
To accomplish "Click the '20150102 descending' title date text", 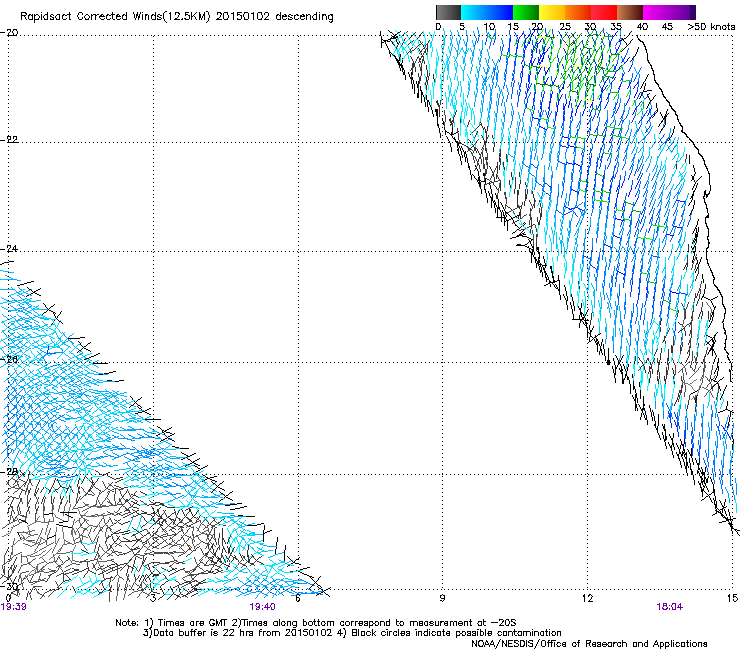I will (274, 17).
